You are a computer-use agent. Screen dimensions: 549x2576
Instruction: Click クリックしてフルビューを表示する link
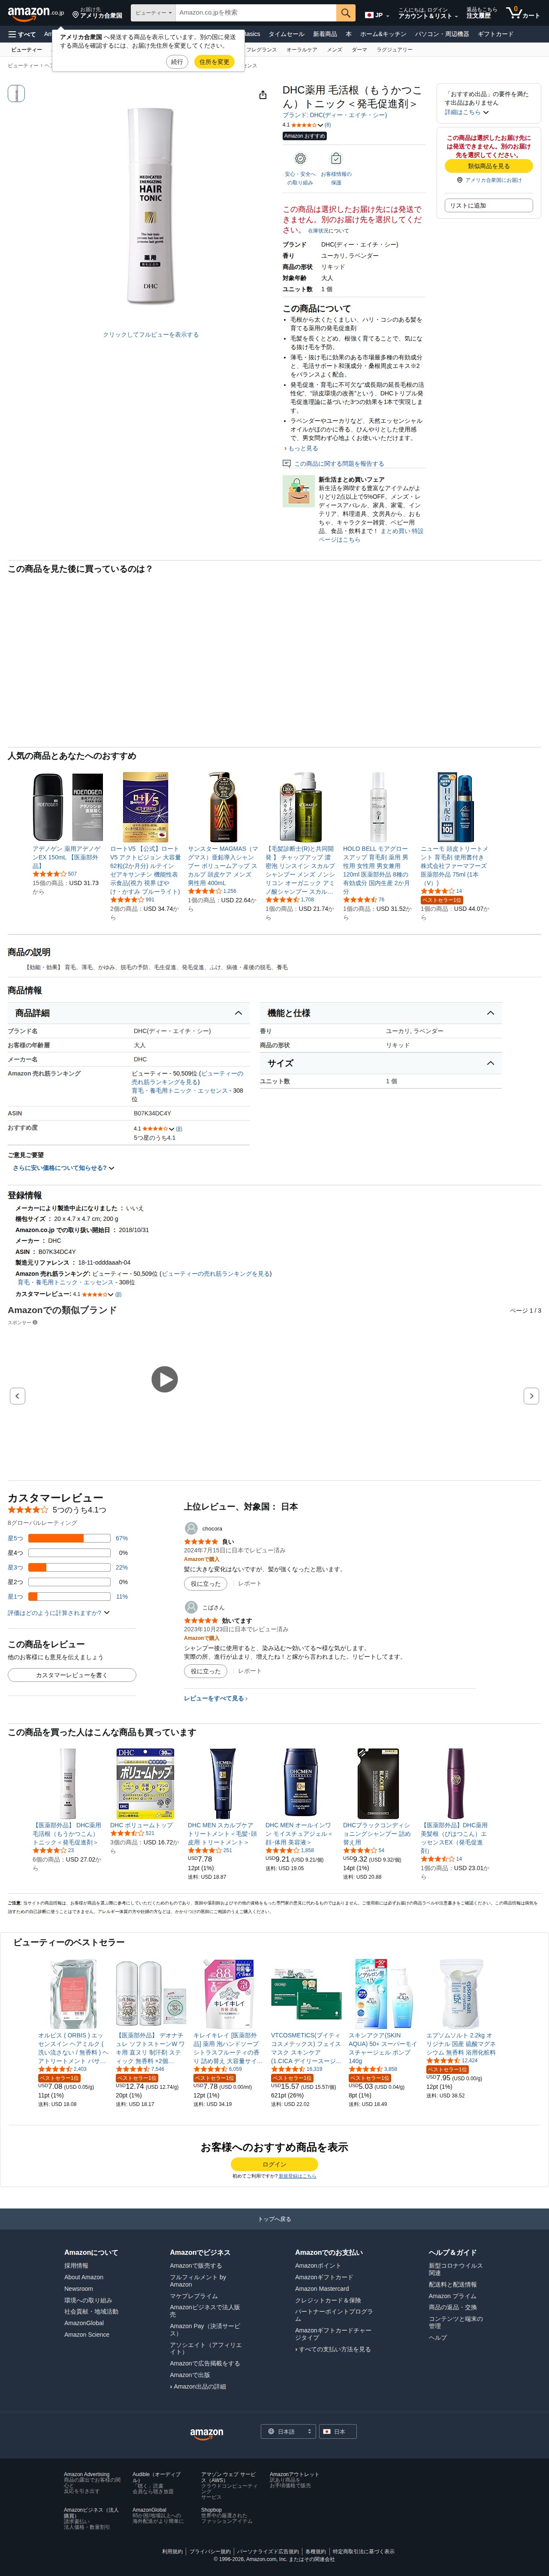pos(150,335)
